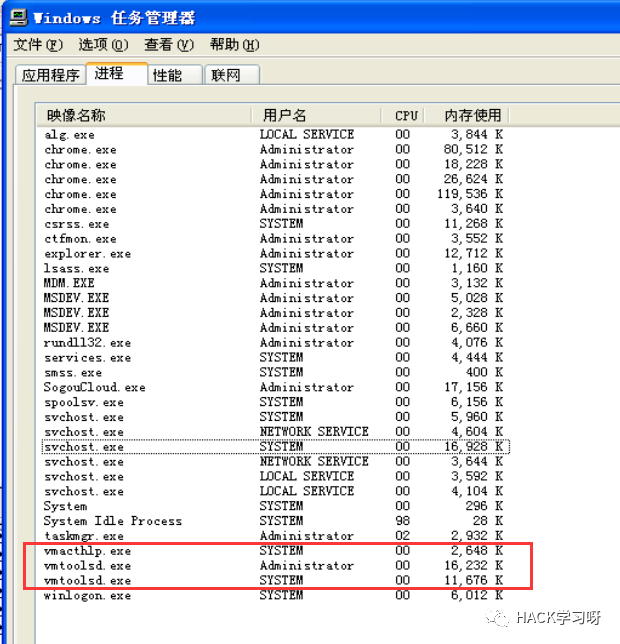Select chrome.exe using 80,512 K
Screen dimensions: 620x644
(x=275, y=149)
